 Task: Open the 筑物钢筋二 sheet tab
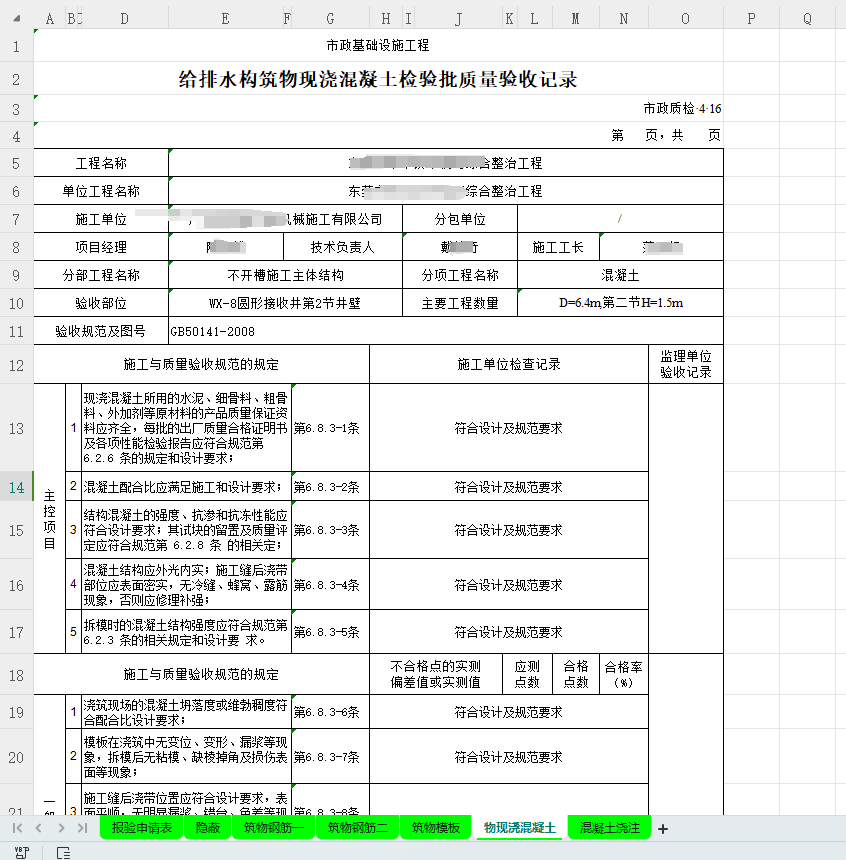[x=358, y=828]
